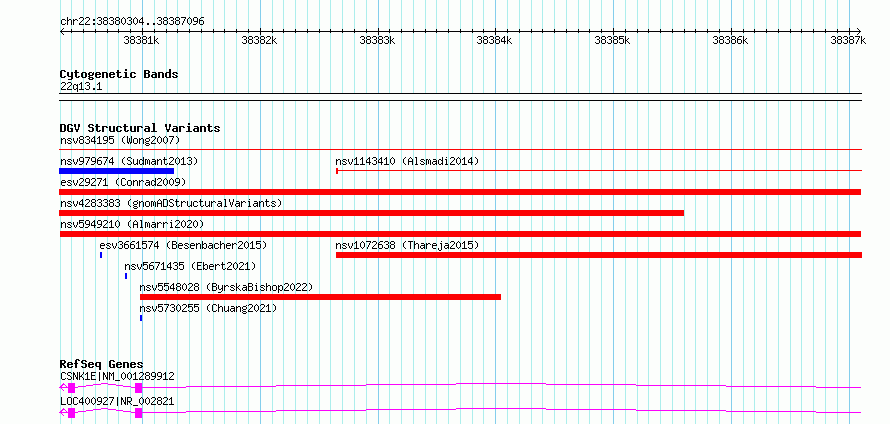890x424 pixels.
Task: Select the nsv5949210 Almarri2020 red bar
Action: (x=460, y=234)
